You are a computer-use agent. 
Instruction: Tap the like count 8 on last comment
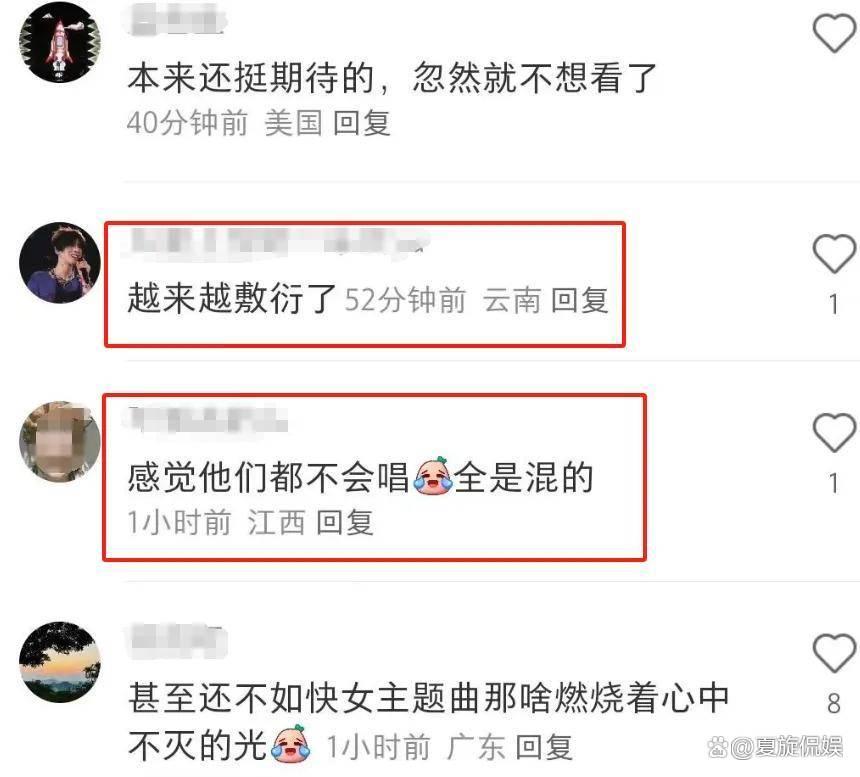point(834,703)
